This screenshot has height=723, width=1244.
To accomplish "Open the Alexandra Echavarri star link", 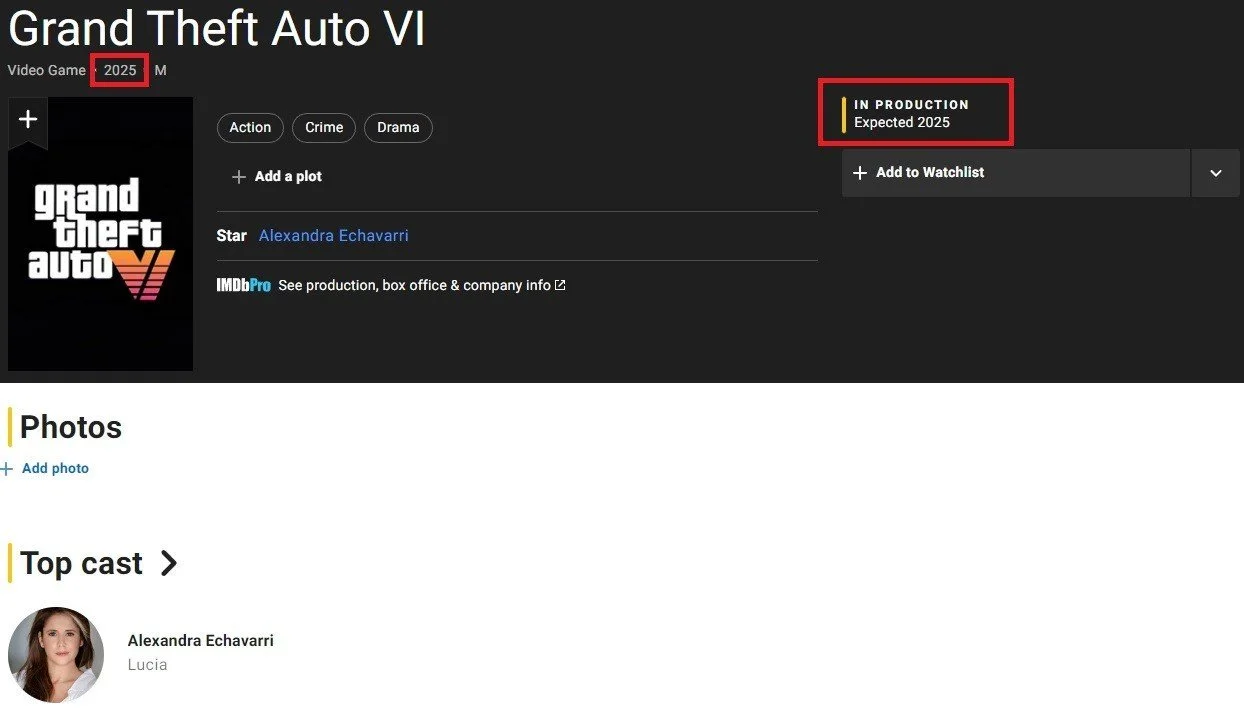I will [334, 236].
